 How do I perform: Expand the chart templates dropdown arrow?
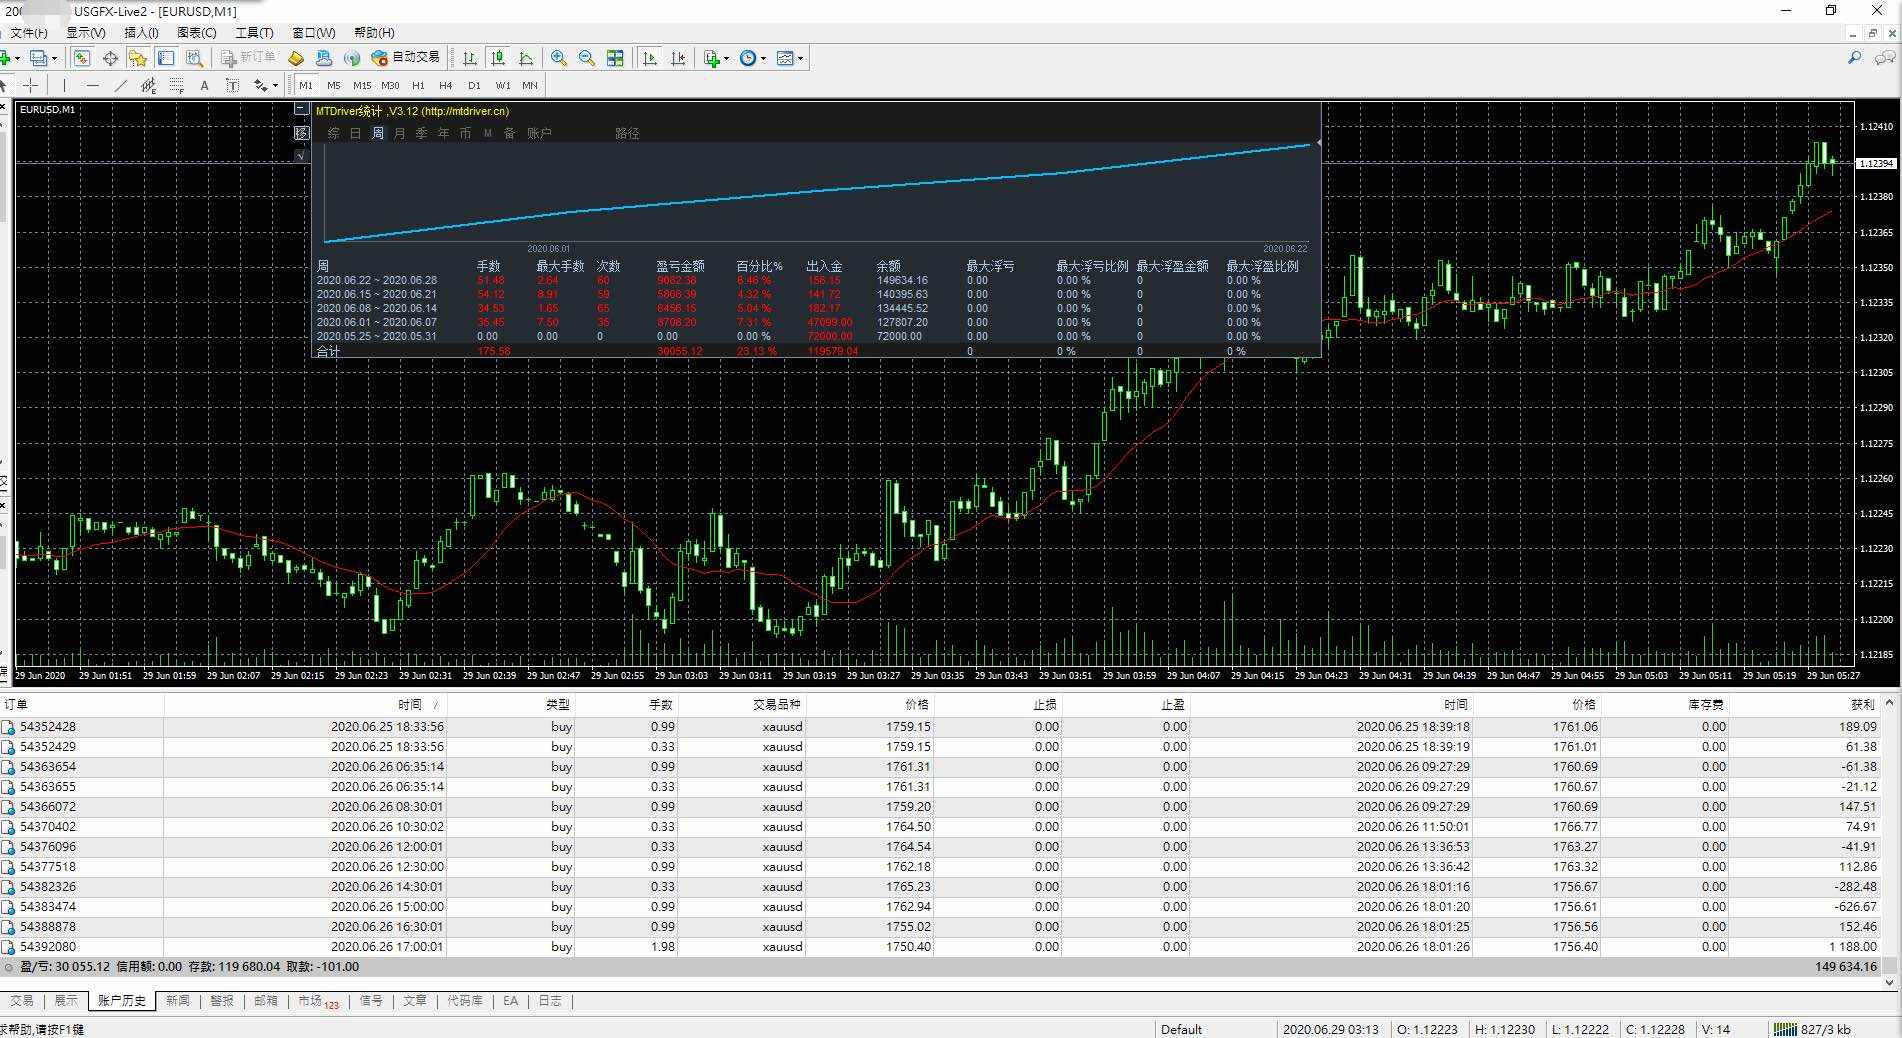click(x=800, y=58)
